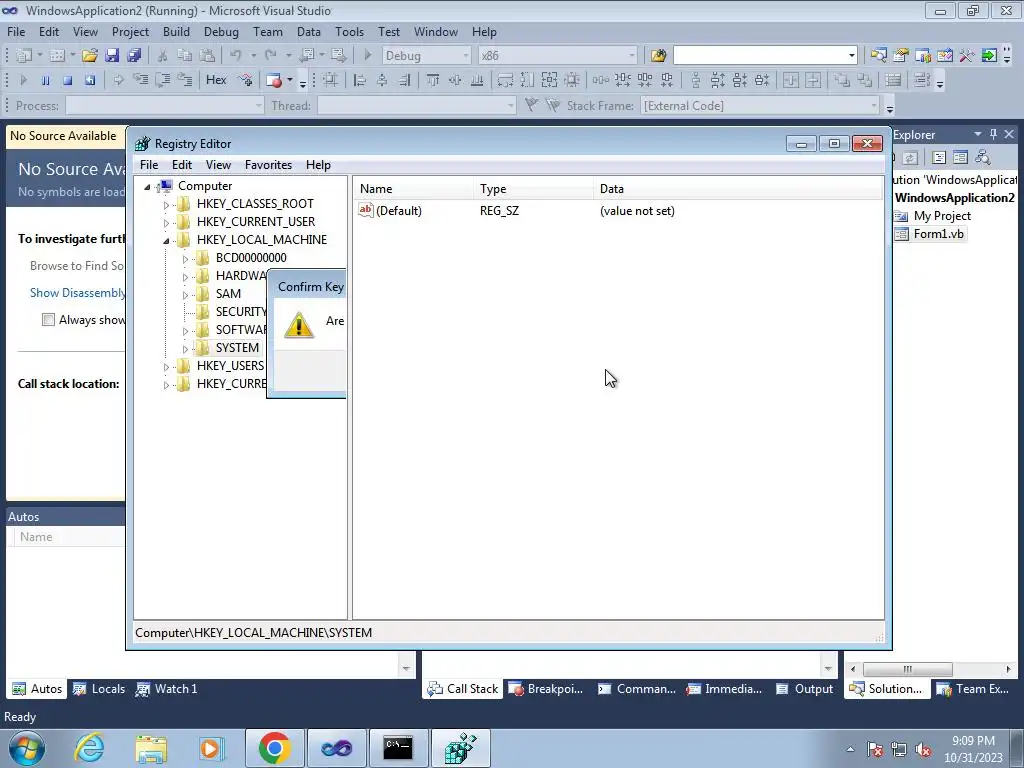
Task: Toggle auto-hide pin on Solution Explorer
Action: point(993,134)
